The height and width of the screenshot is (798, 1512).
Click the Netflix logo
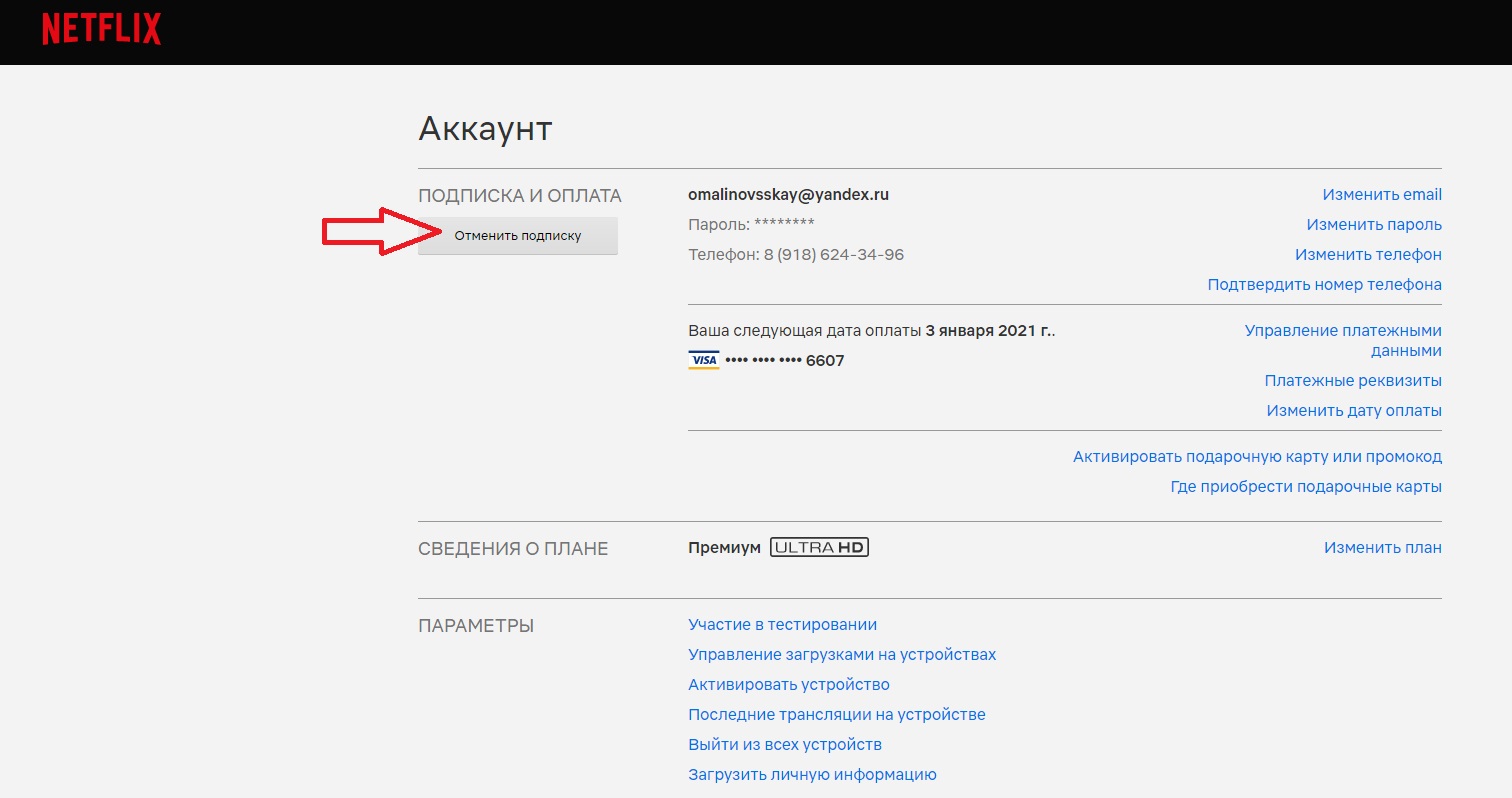(101, 29)
